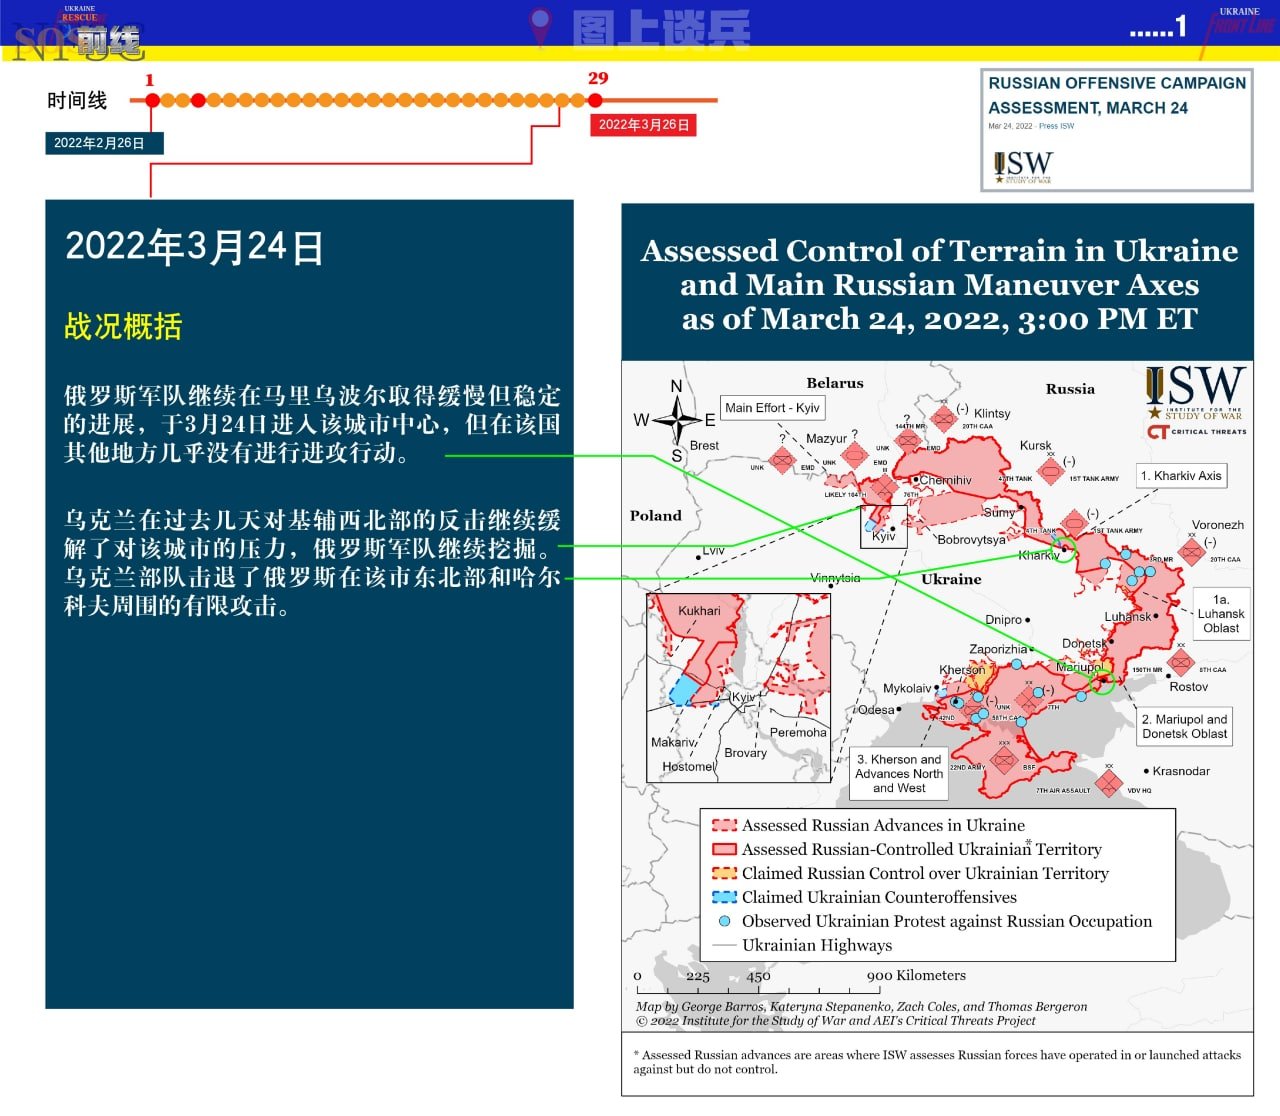Image resolution: width=1280 pixels, height=1116 pixels.
Task: Click the Mariupol and Donetsk Oblast callout
Action: (x=1185, y=727)
